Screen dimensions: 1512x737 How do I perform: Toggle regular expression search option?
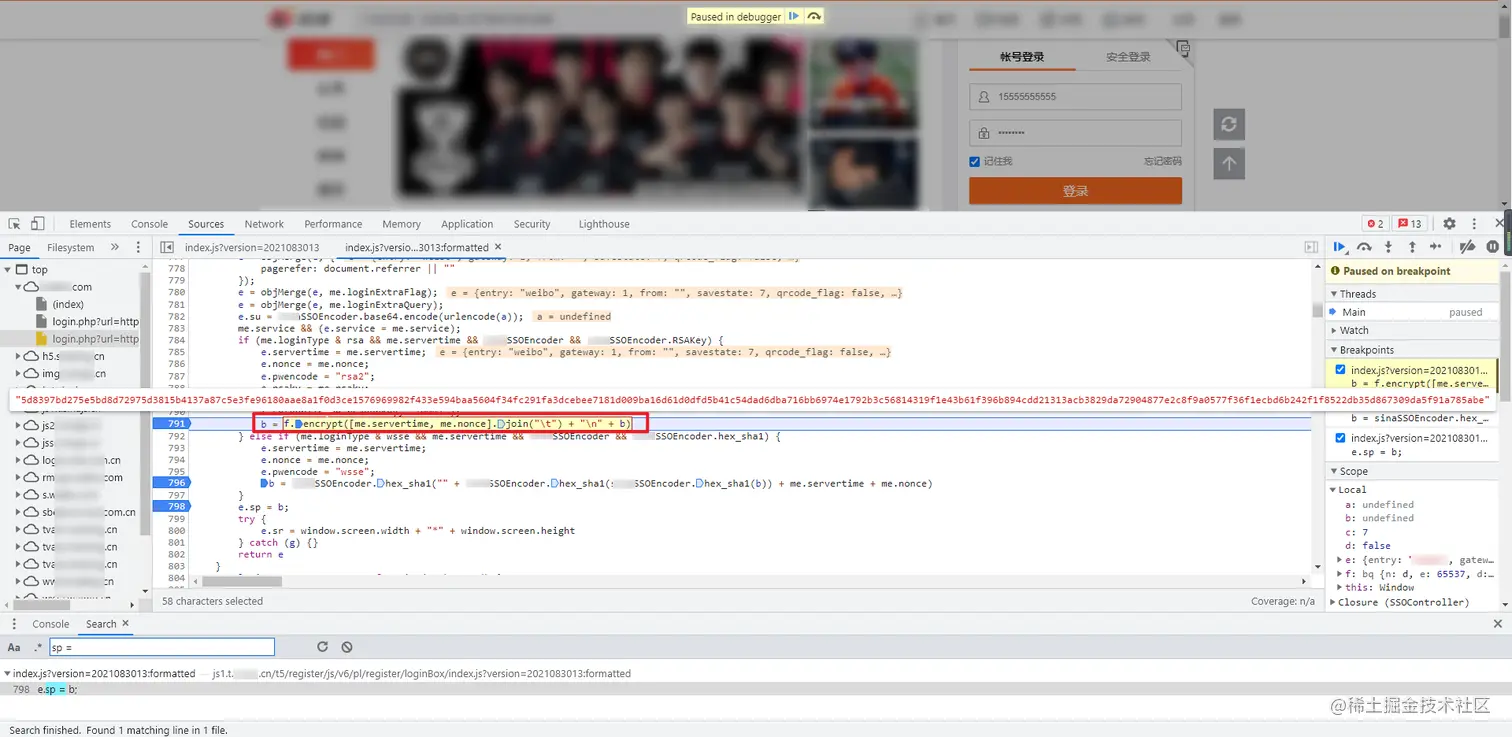click(38, 647)
